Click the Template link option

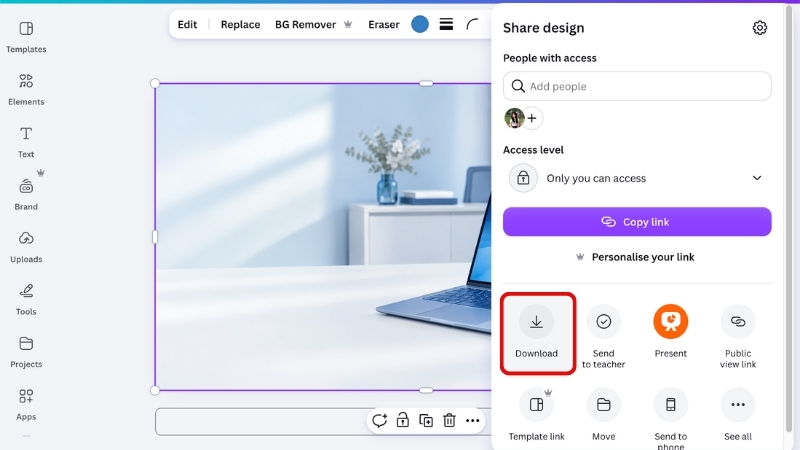coord(536,414)
